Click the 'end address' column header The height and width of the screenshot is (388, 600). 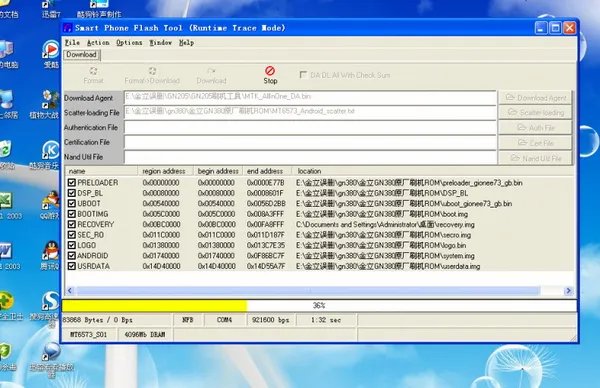[x=267, y=171]
